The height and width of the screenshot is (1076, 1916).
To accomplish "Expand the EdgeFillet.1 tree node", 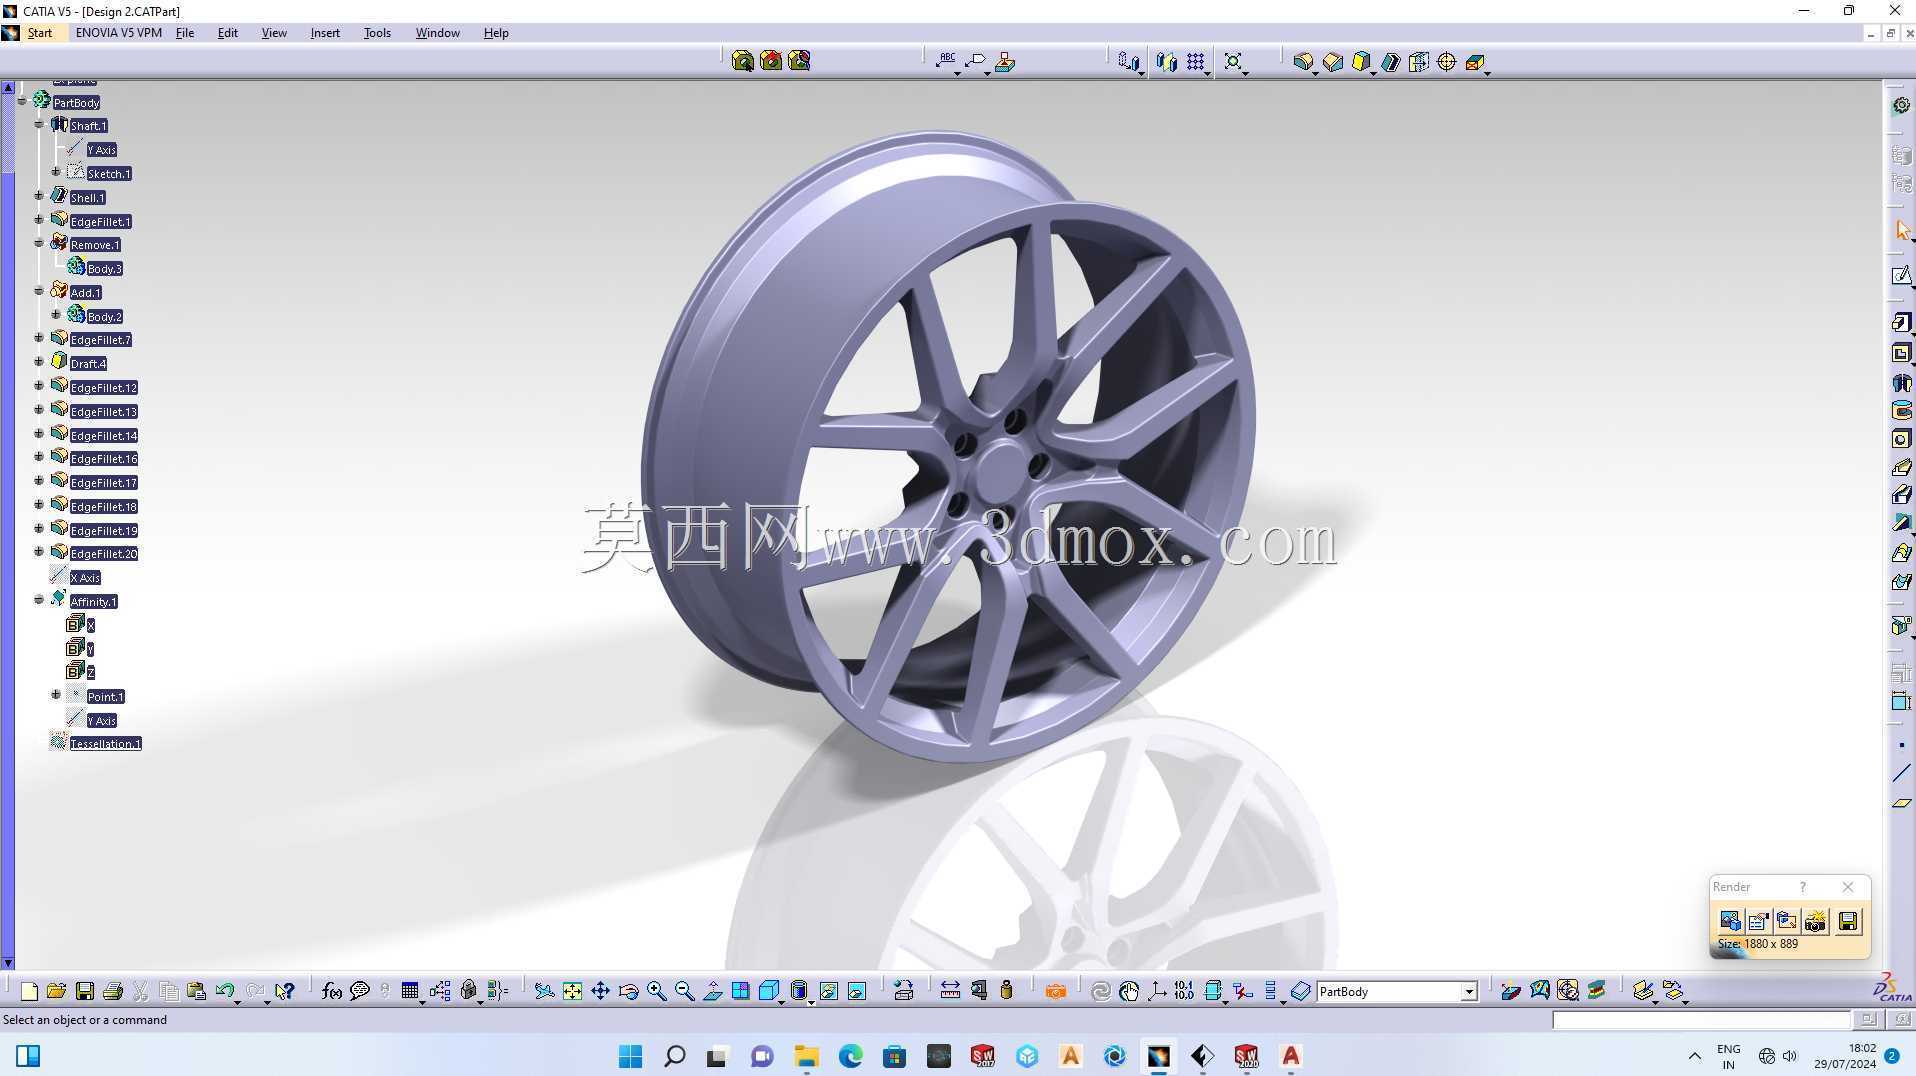I will (39, 221).
